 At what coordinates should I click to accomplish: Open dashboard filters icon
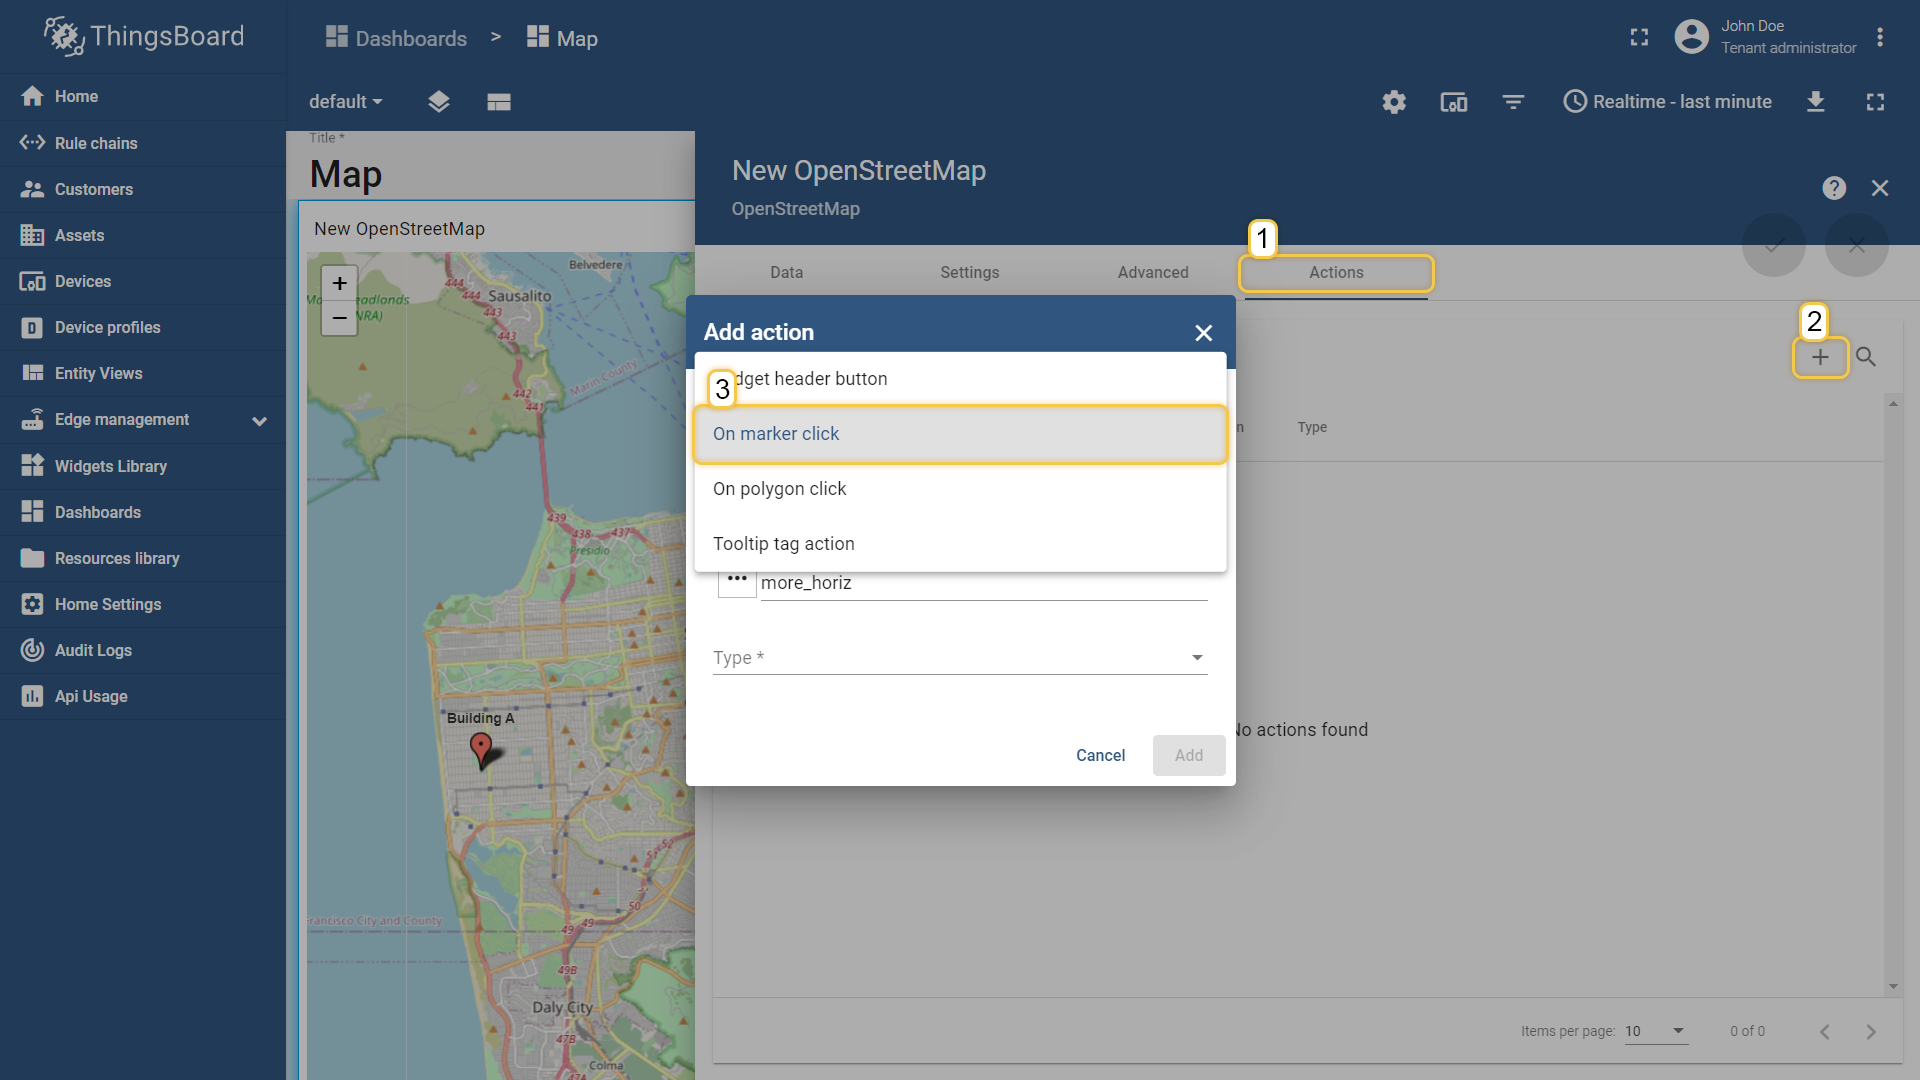[x=1513, y=102]
